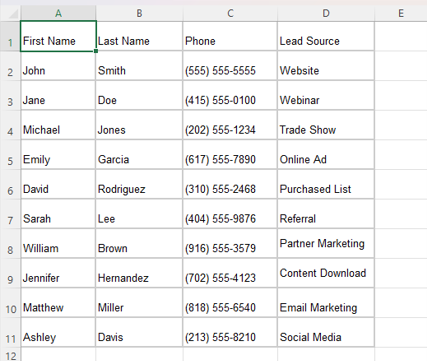
Task: Select the Online Ad cell
Action: click(x=326, y=155)
